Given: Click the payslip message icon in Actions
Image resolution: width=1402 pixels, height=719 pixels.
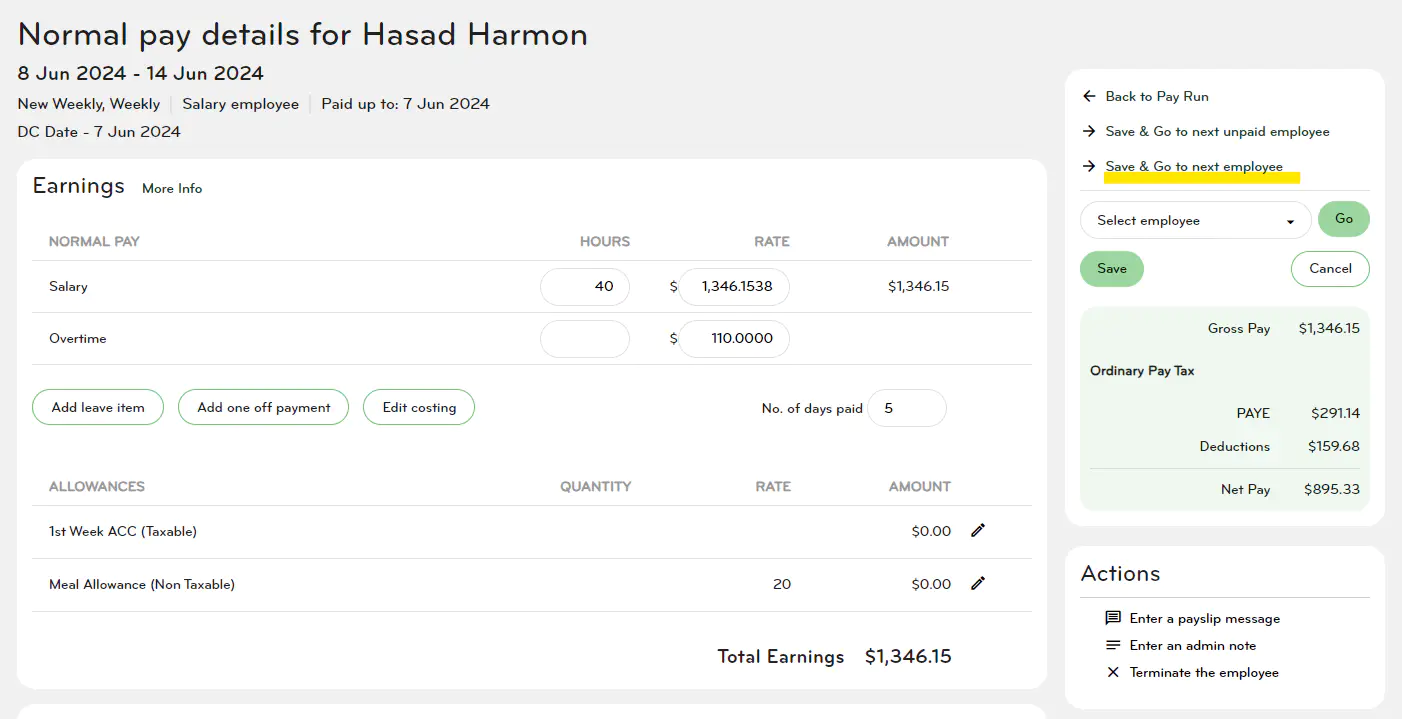Looking at the screenshot, I should (x=1113, y=618).
